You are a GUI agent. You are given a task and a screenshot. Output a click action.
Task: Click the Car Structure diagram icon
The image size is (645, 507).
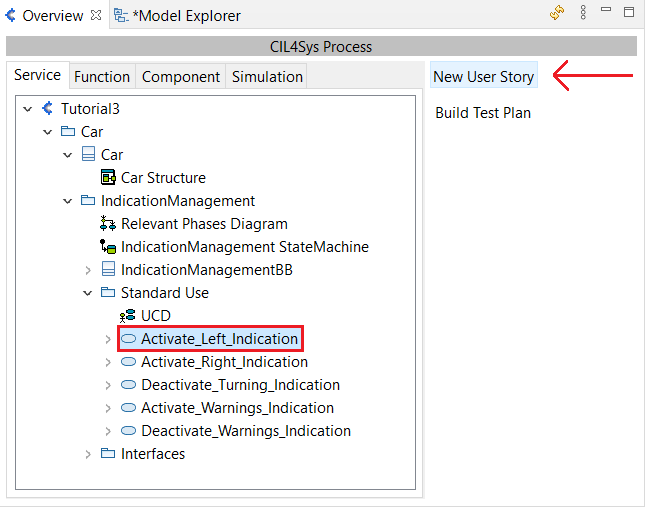(109, 178)
